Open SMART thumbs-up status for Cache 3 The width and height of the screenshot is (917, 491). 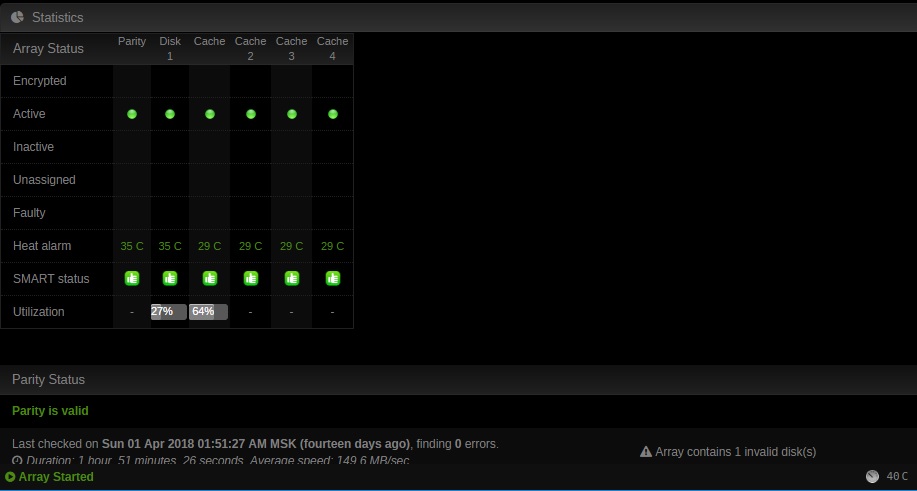(291, 279)
